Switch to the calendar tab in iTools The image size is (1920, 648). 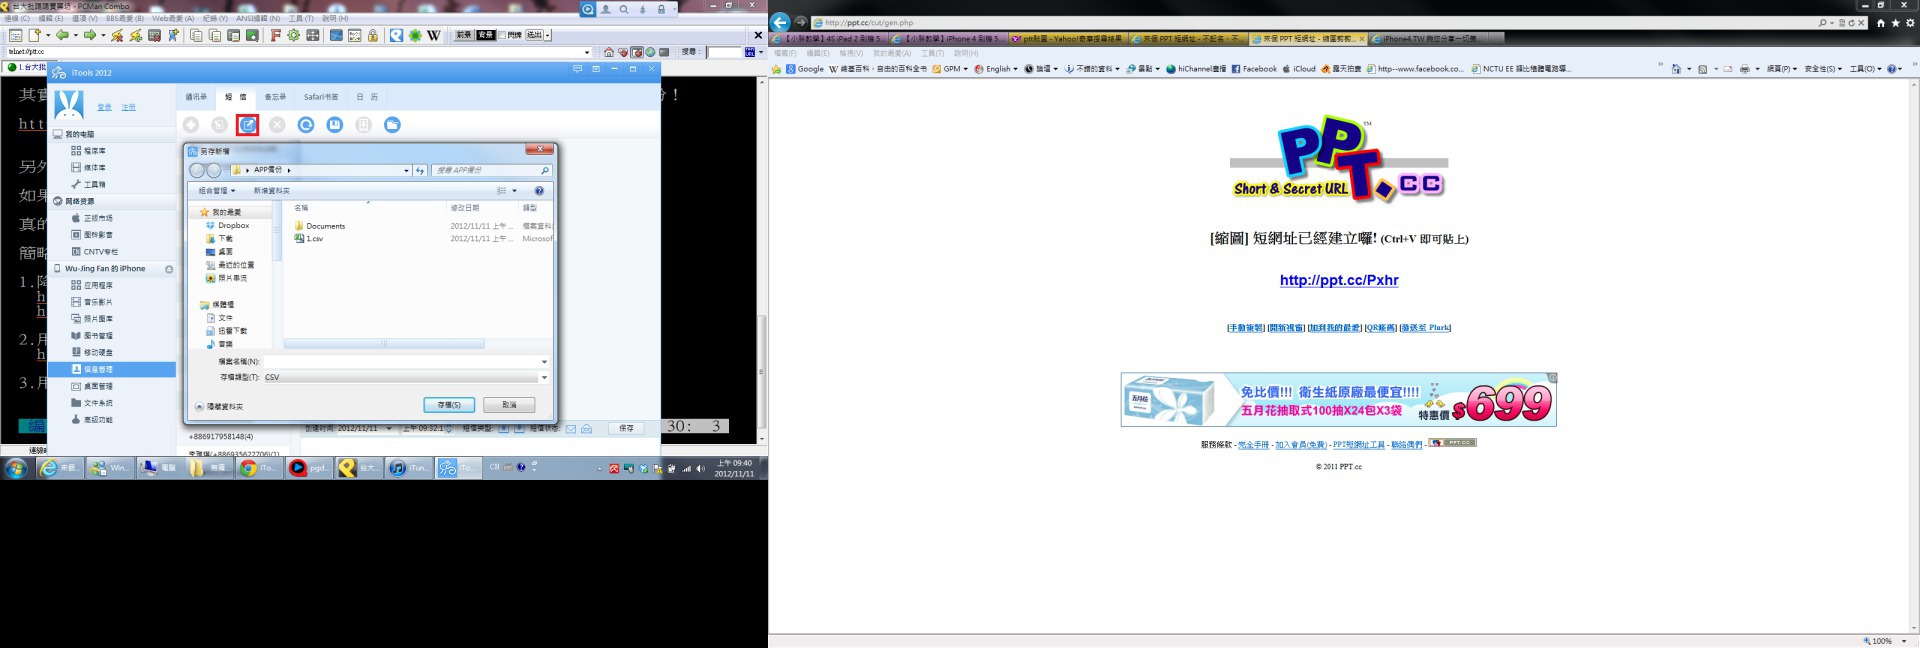tap(367, 97)
